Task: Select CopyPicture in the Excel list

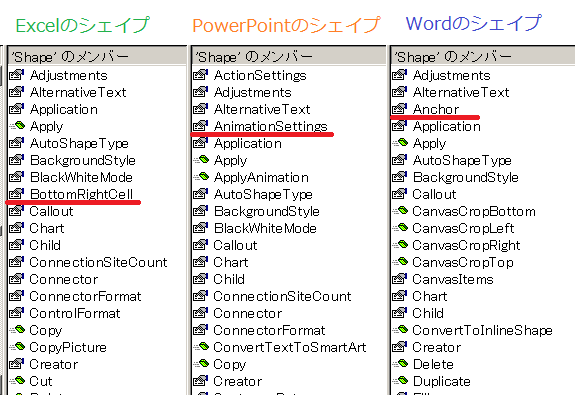Action: point(68,347)
